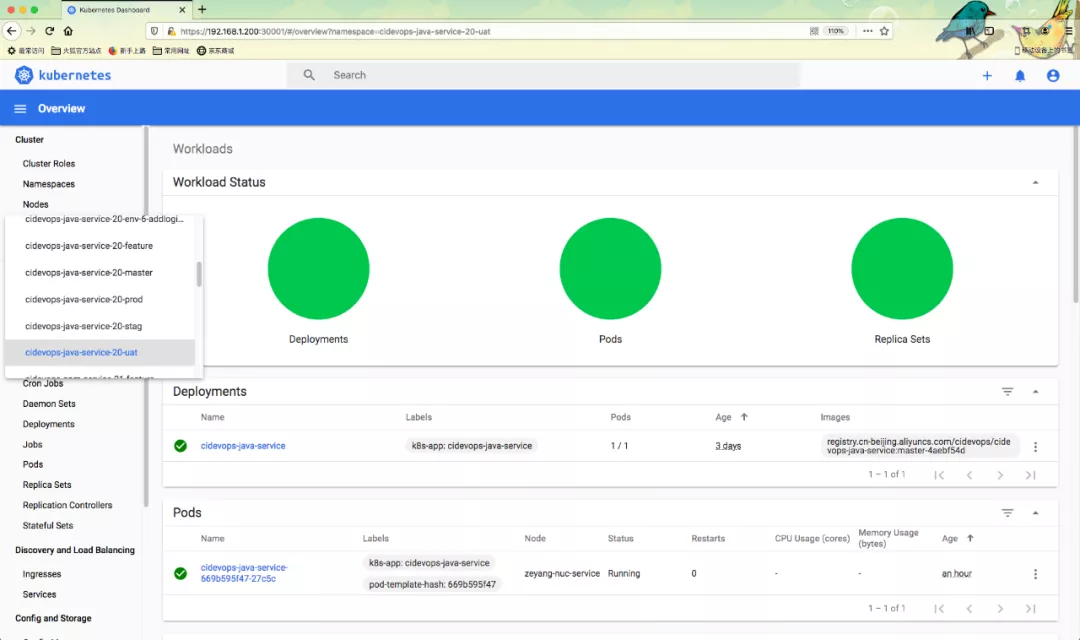Go to Ingresses in the sidebar

[42, 574]
